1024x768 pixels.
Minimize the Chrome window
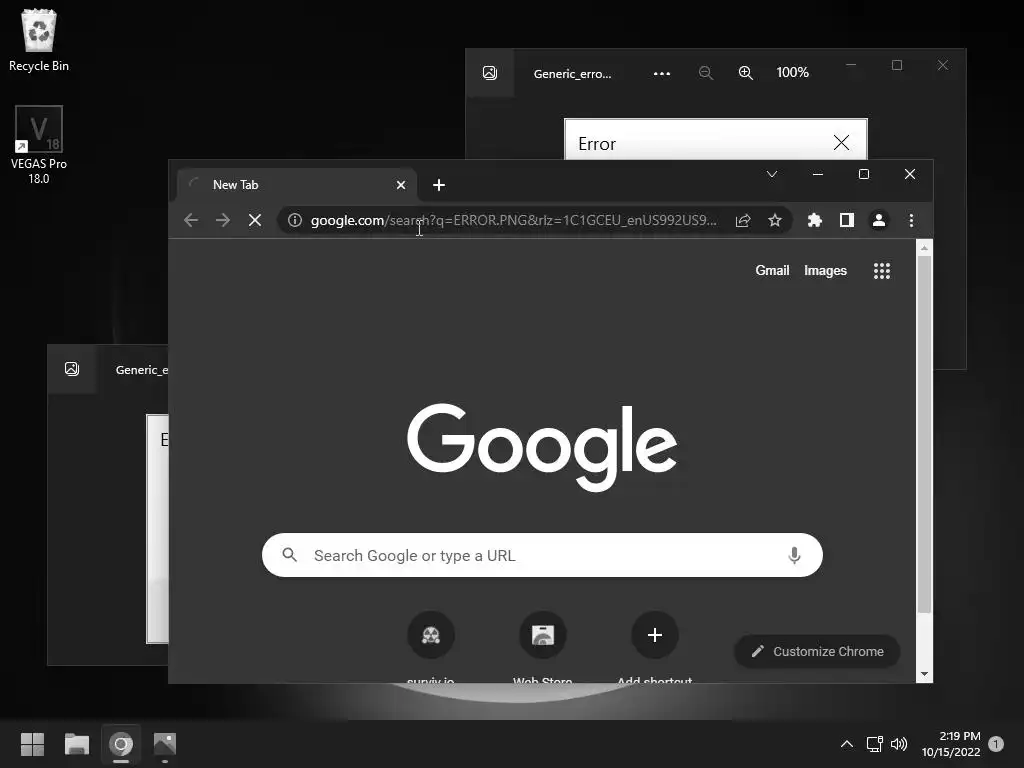point(818,174)
